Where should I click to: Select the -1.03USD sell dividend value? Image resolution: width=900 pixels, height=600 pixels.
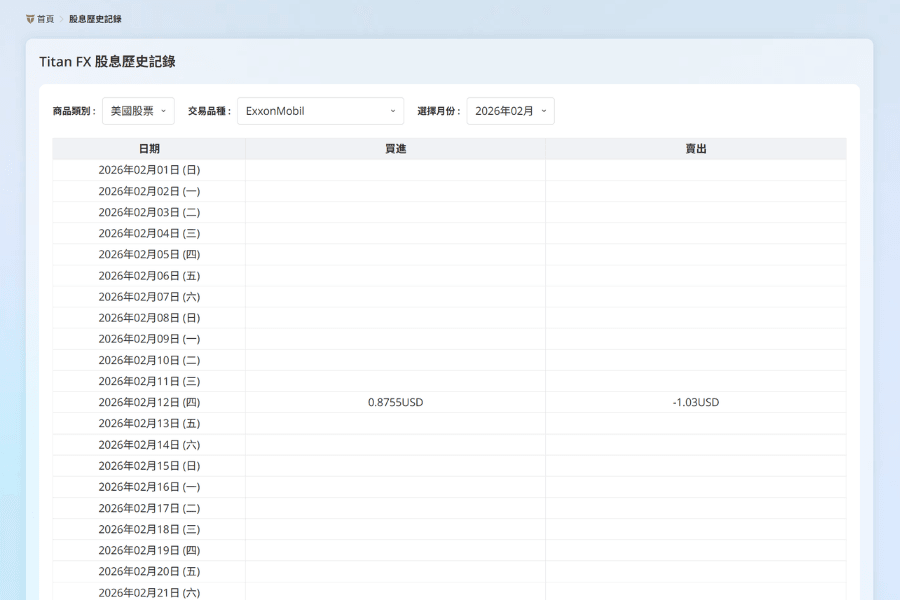695,402
